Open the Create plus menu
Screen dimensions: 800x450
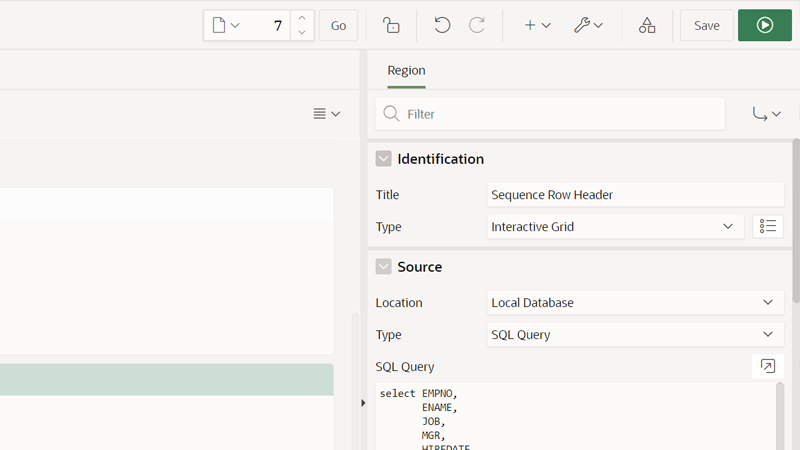537,25
